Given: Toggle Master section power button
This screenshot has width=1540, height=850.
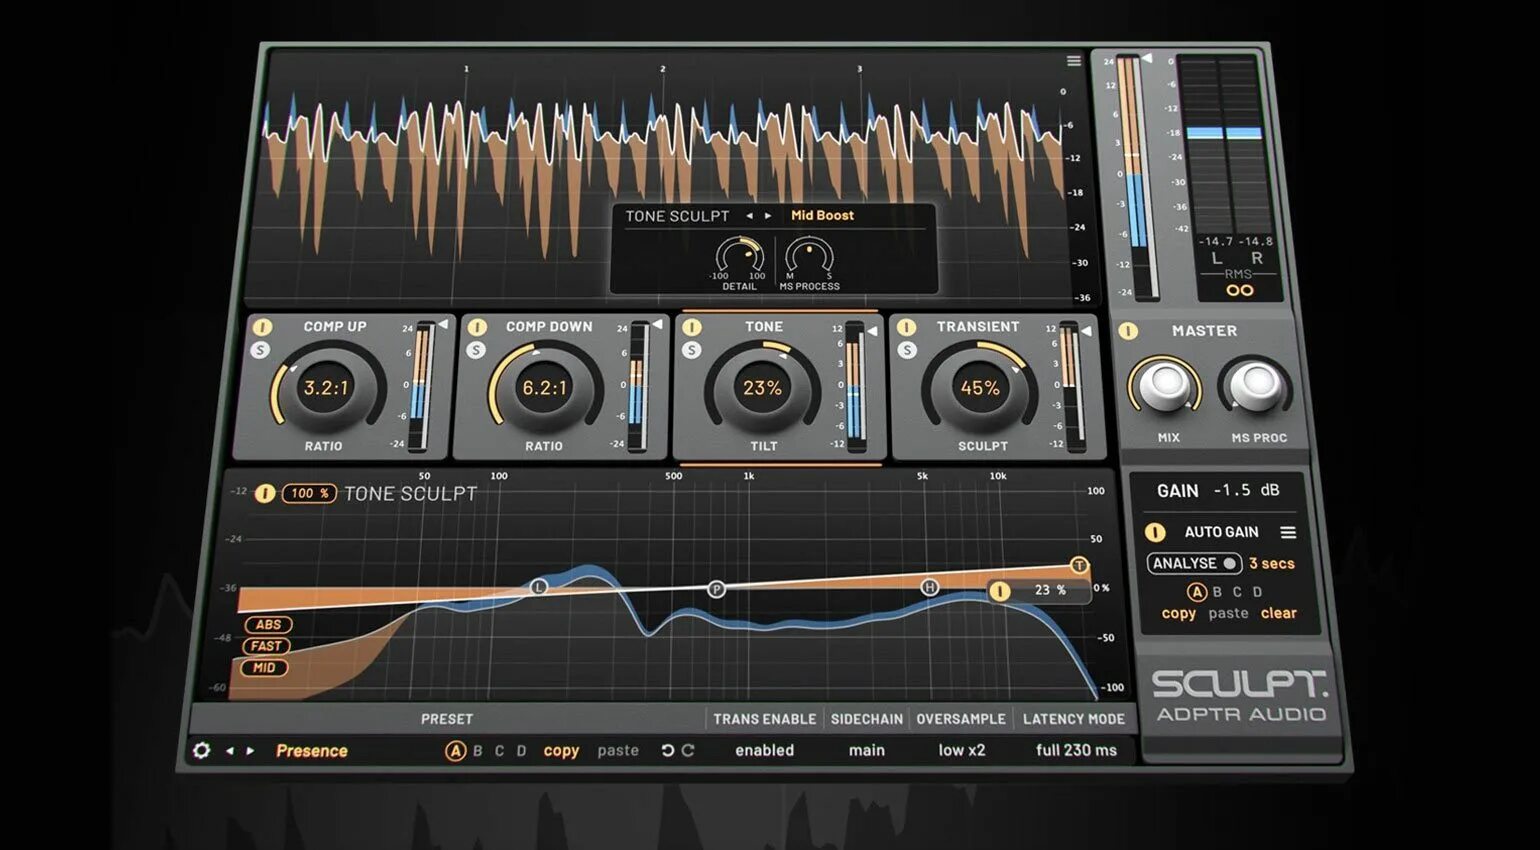Looking at the screenshot, I should pos(1128,331).
